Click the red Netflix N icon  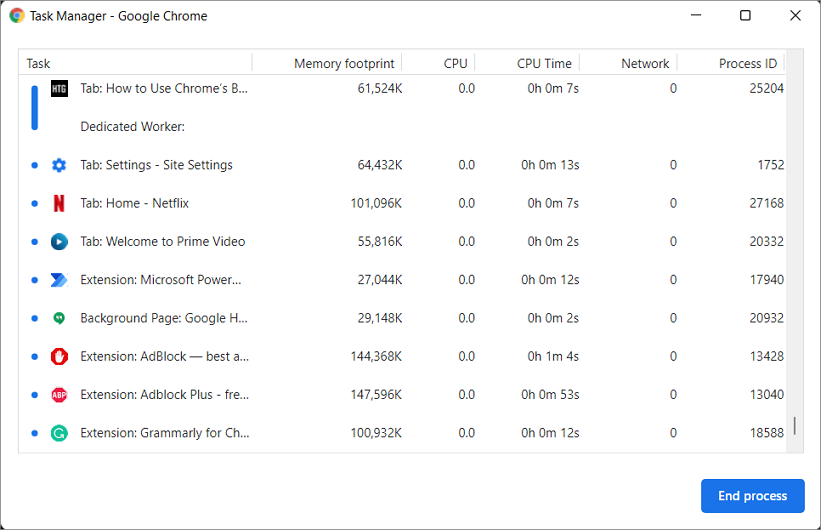tap(59, 203)
